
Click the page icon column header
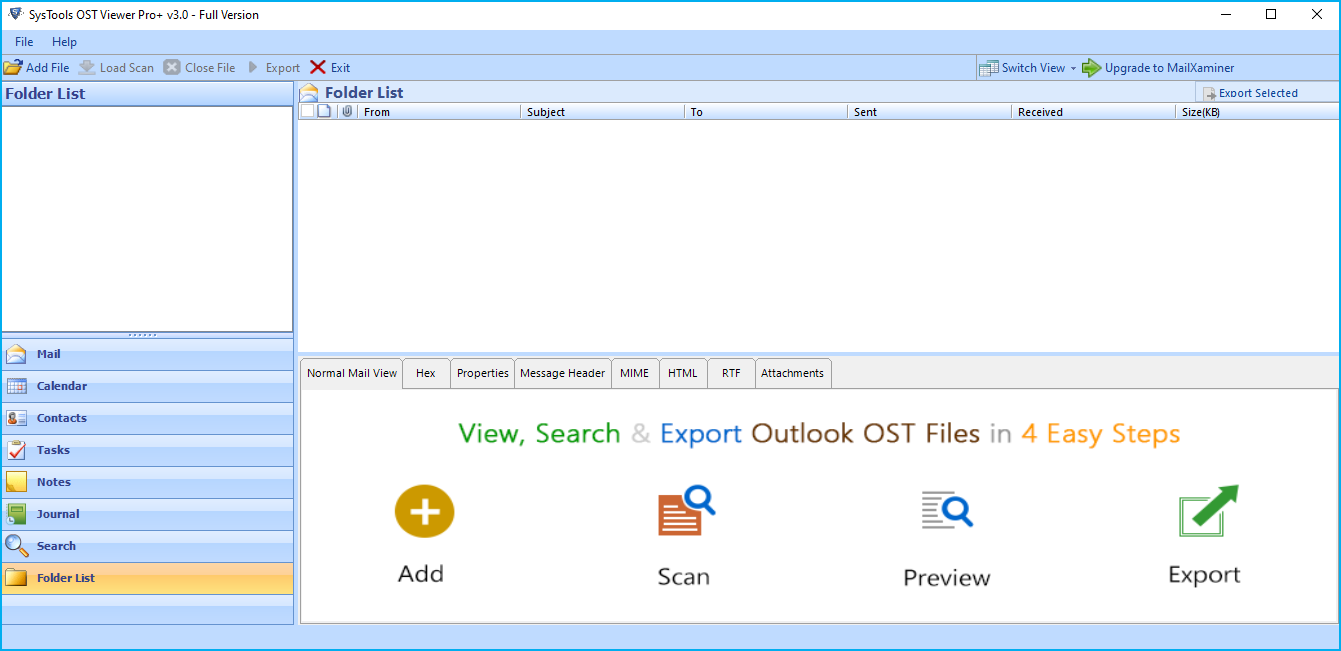point(324,111)
